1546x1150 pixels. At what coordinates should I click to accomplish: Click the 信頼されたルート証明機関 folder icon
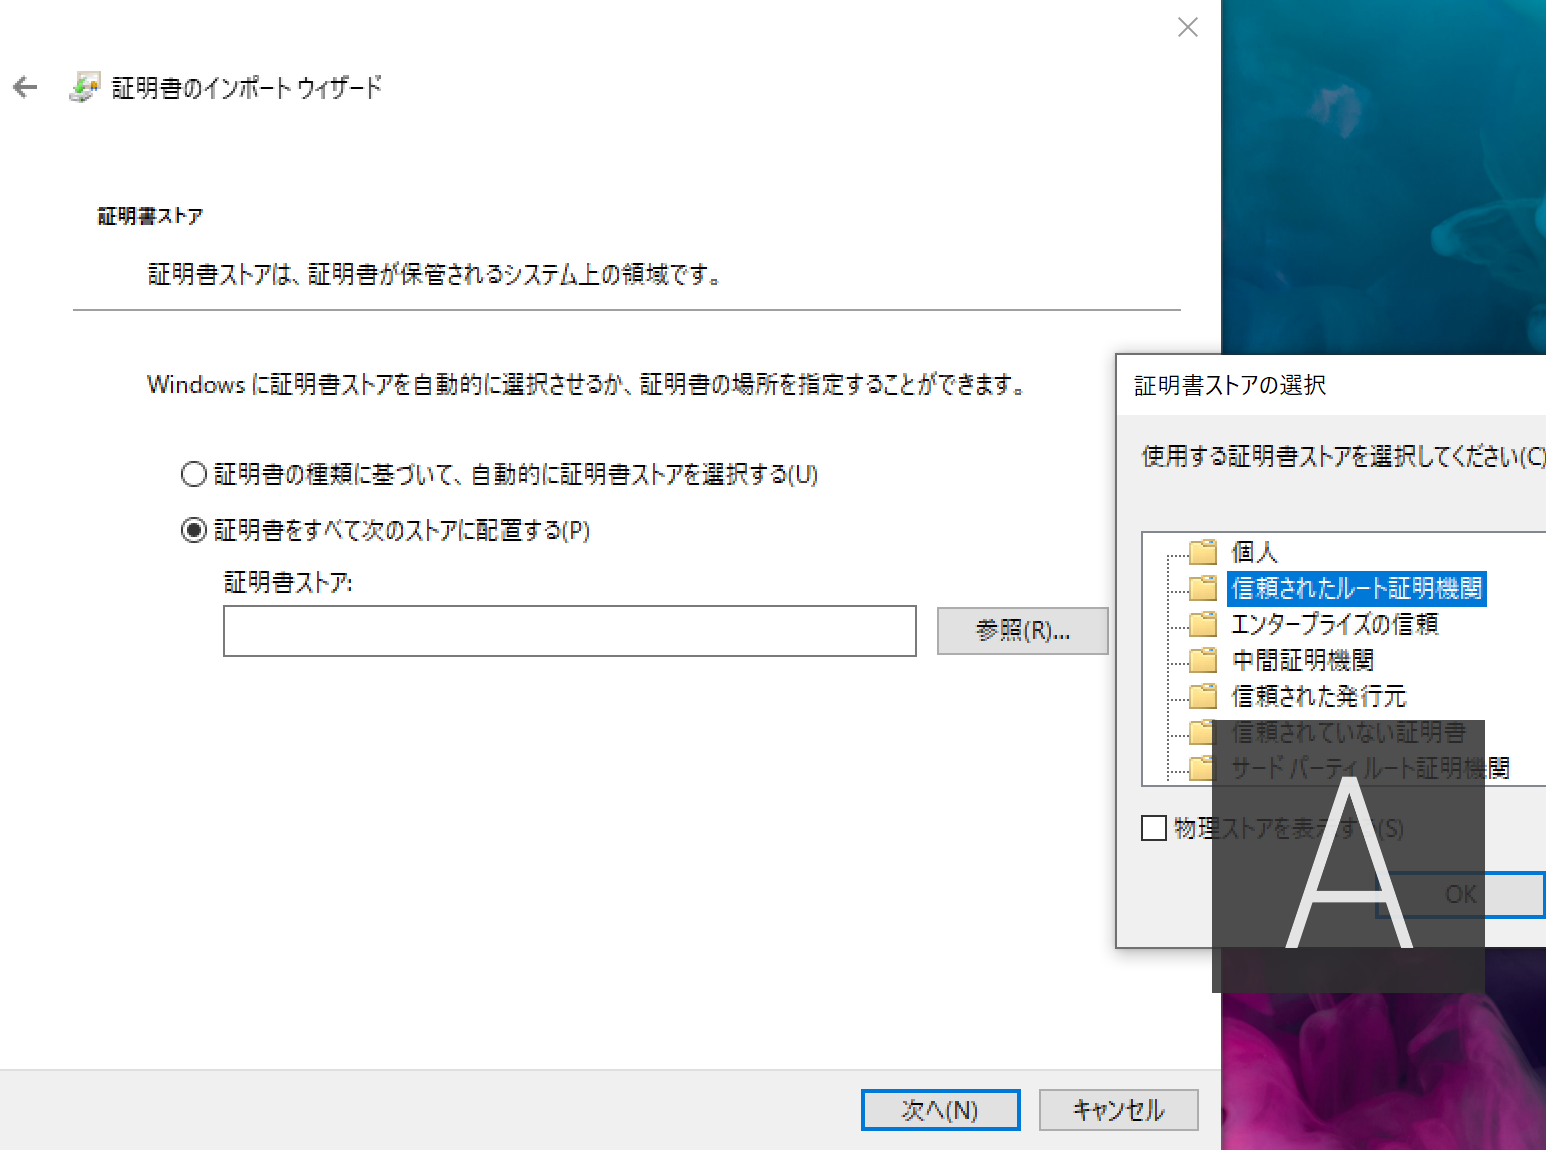[x=1203, y=588]
